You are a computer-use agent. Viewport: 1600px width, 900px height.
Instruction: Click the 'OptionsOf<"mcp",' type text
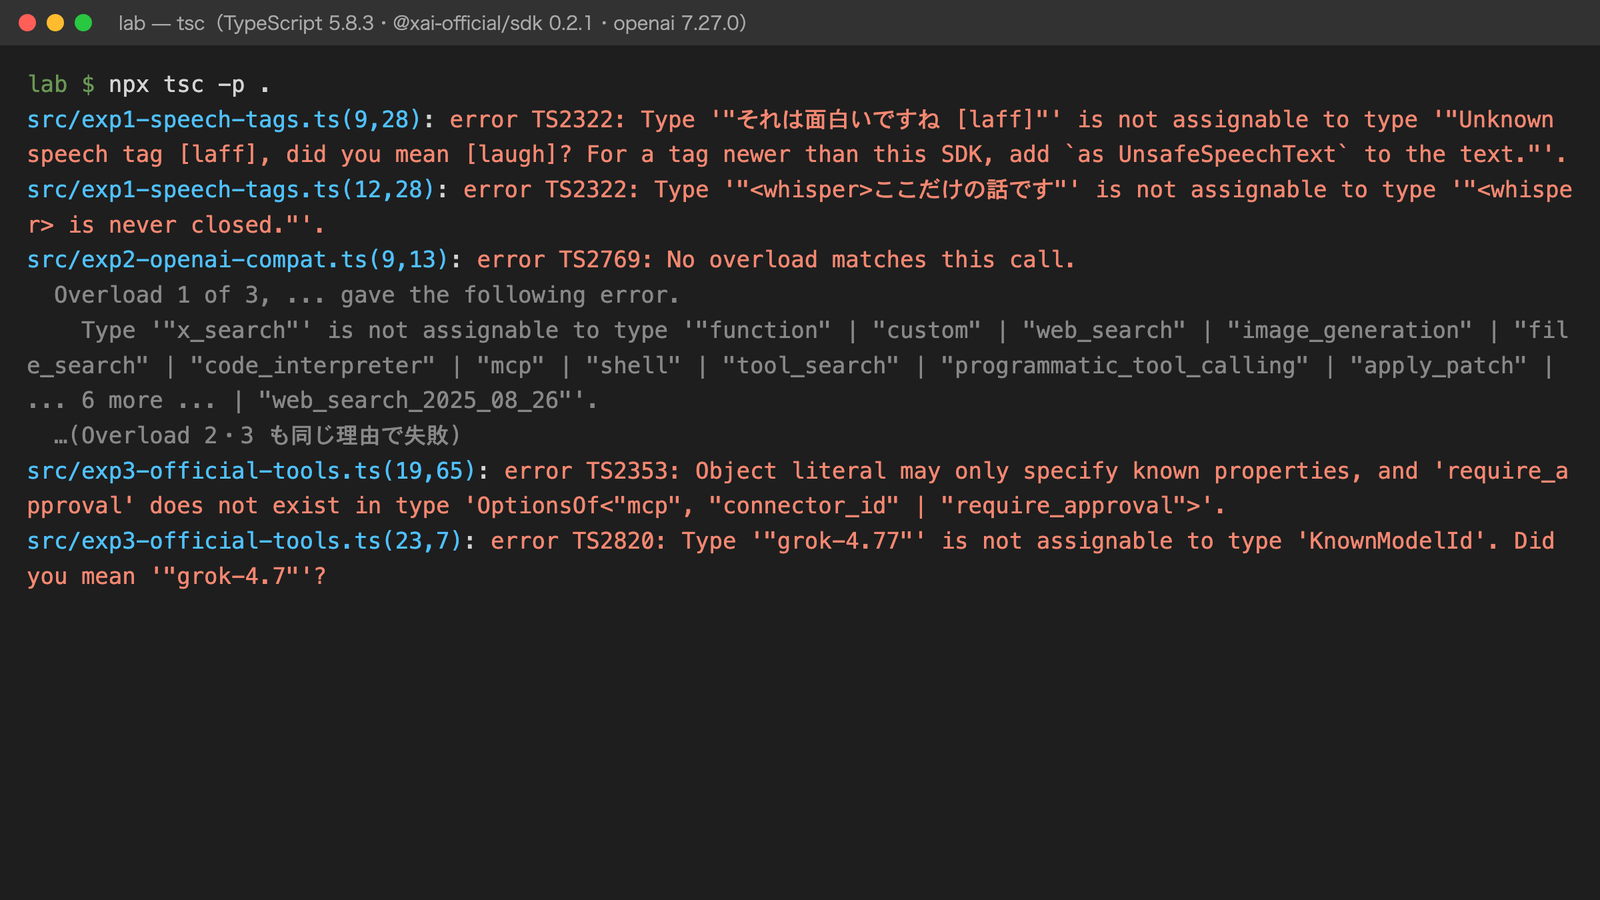(x=585, y=506)
